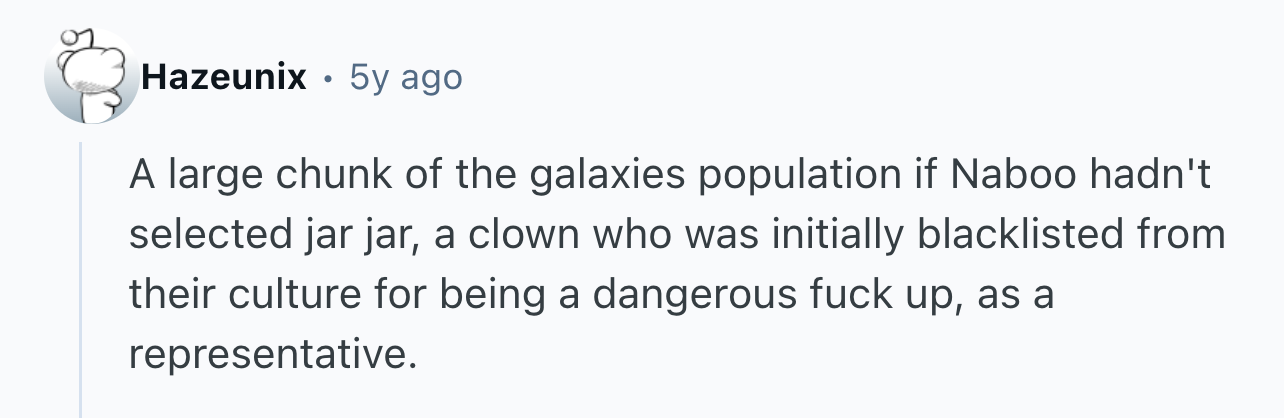The image size is (1284, 418).
Task: Click the word "selected" starting the second line
Action: (192, 236)
